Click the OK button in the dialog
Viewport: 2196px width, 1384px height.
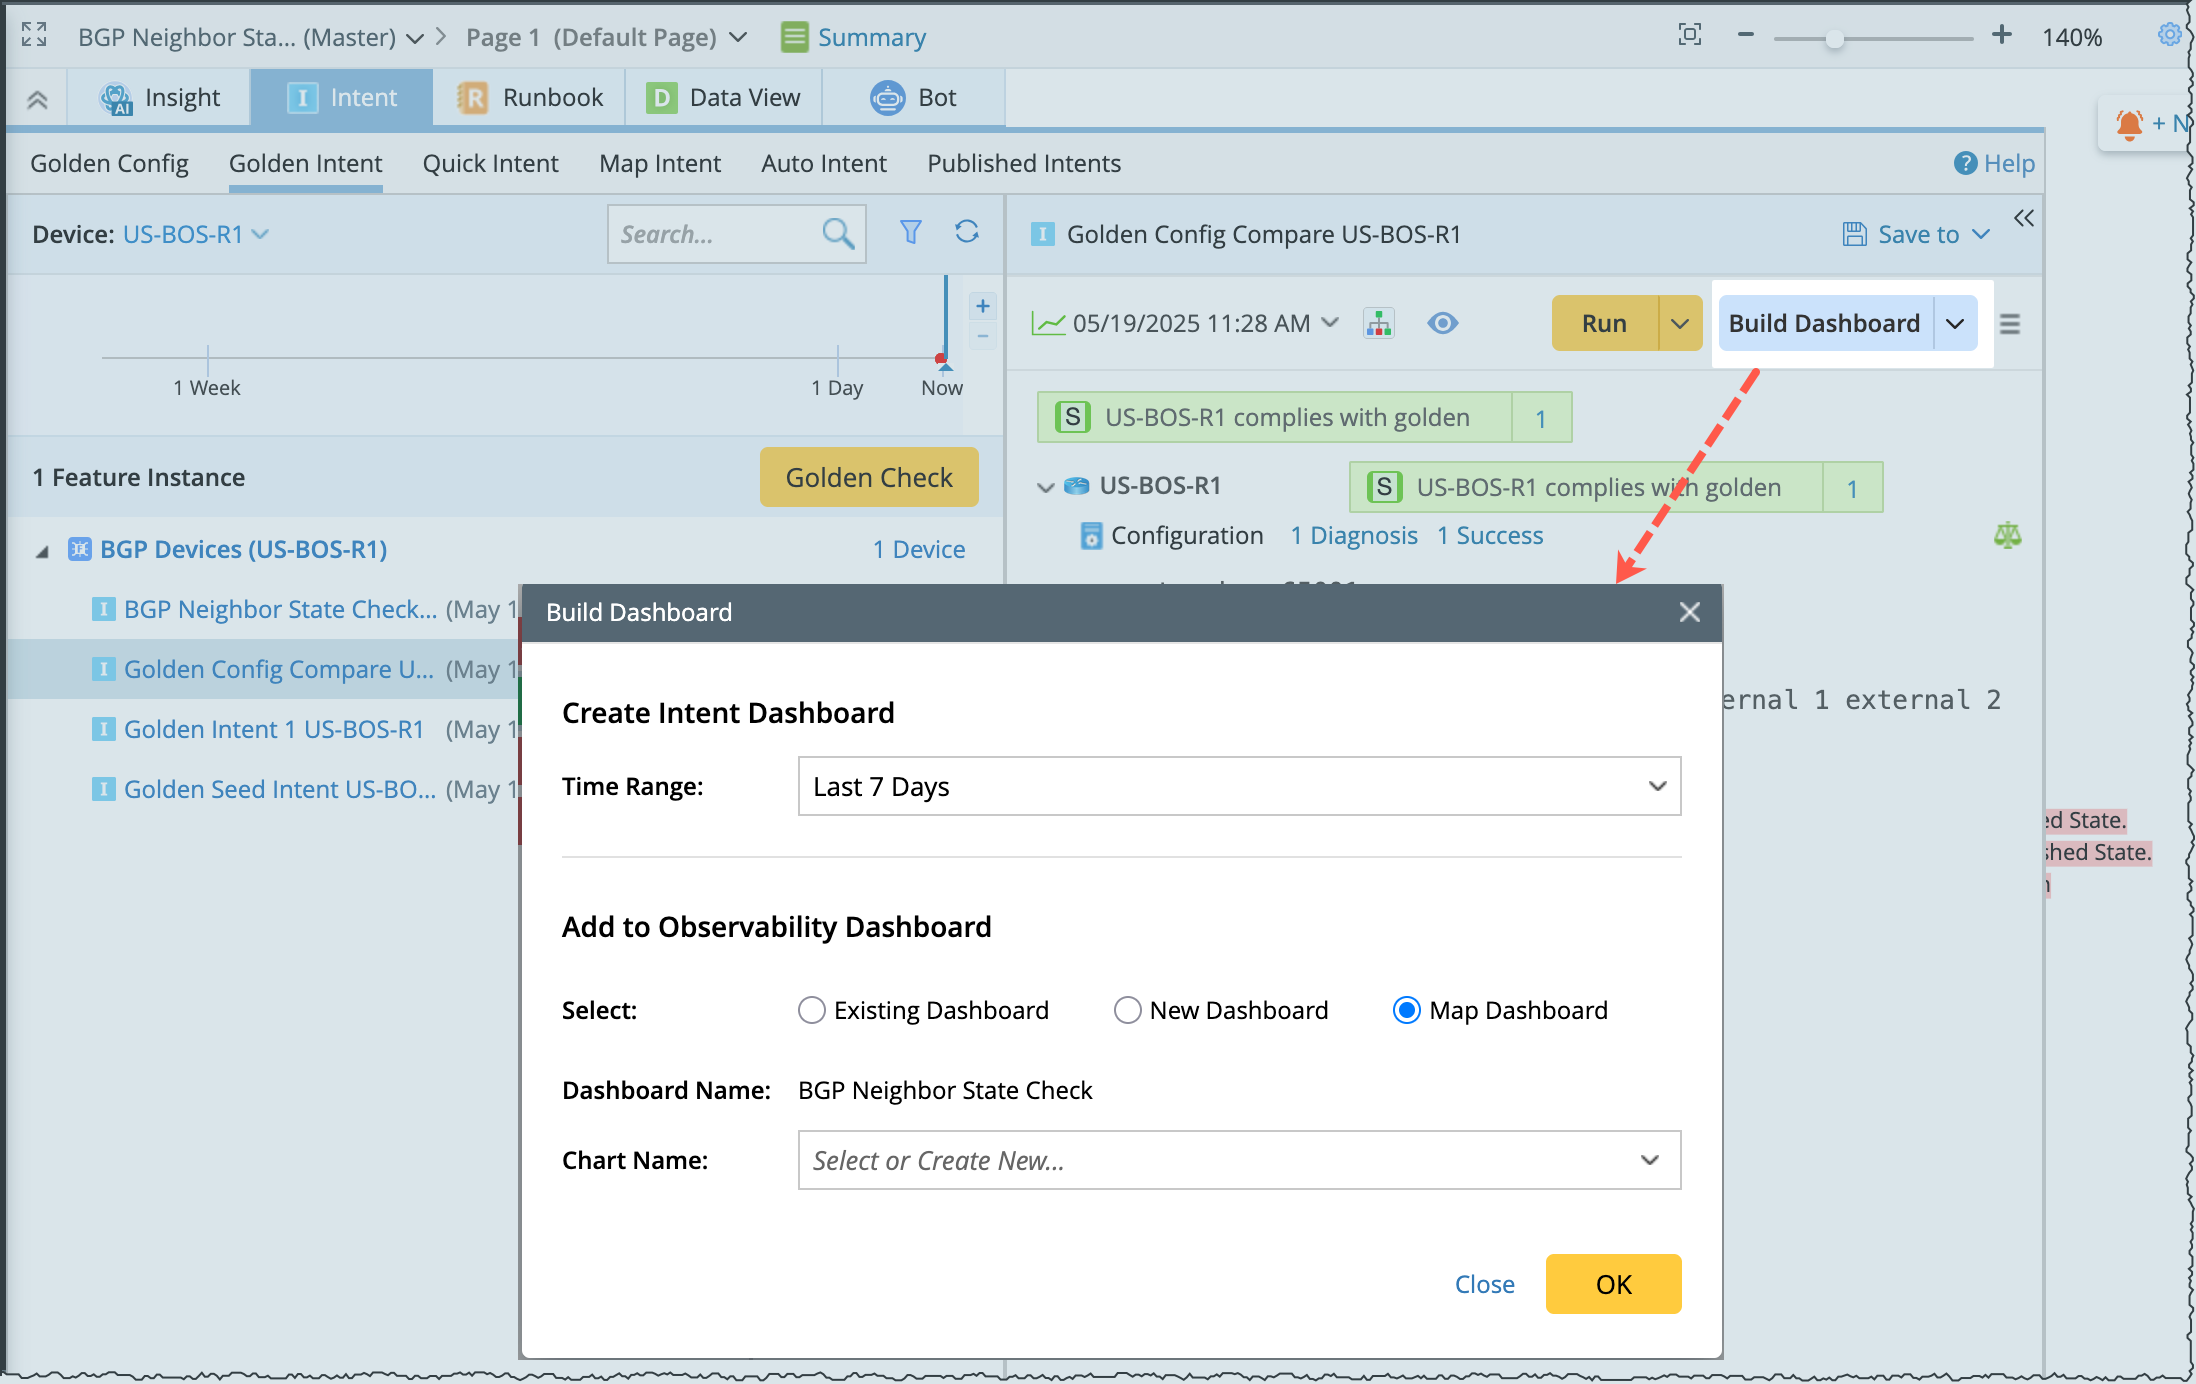click(1612, 1284)
